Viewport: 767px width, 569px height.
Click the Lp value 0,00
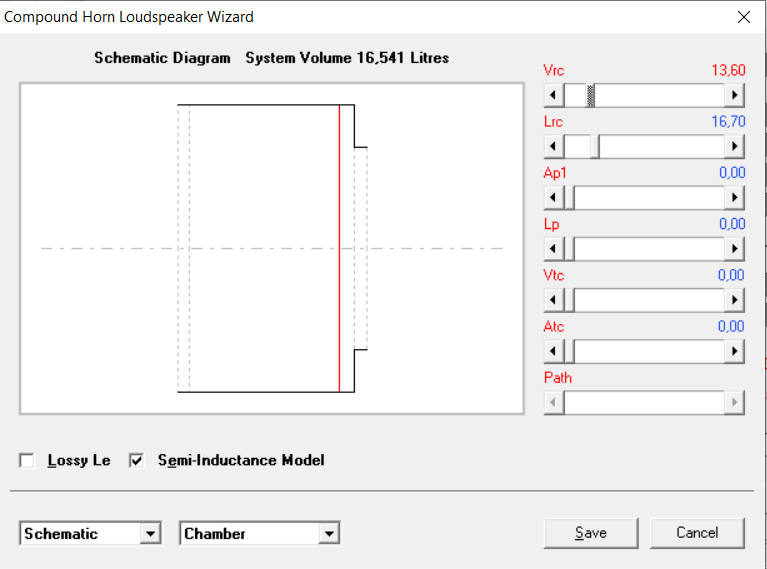(x=732, y=224)
